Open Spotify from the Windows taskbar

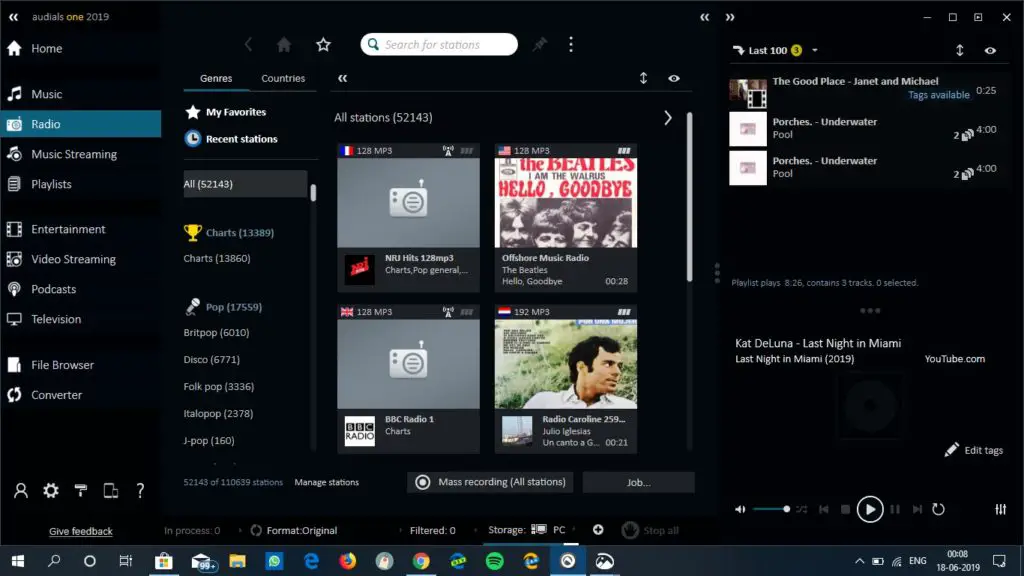[x=494, y=561]
